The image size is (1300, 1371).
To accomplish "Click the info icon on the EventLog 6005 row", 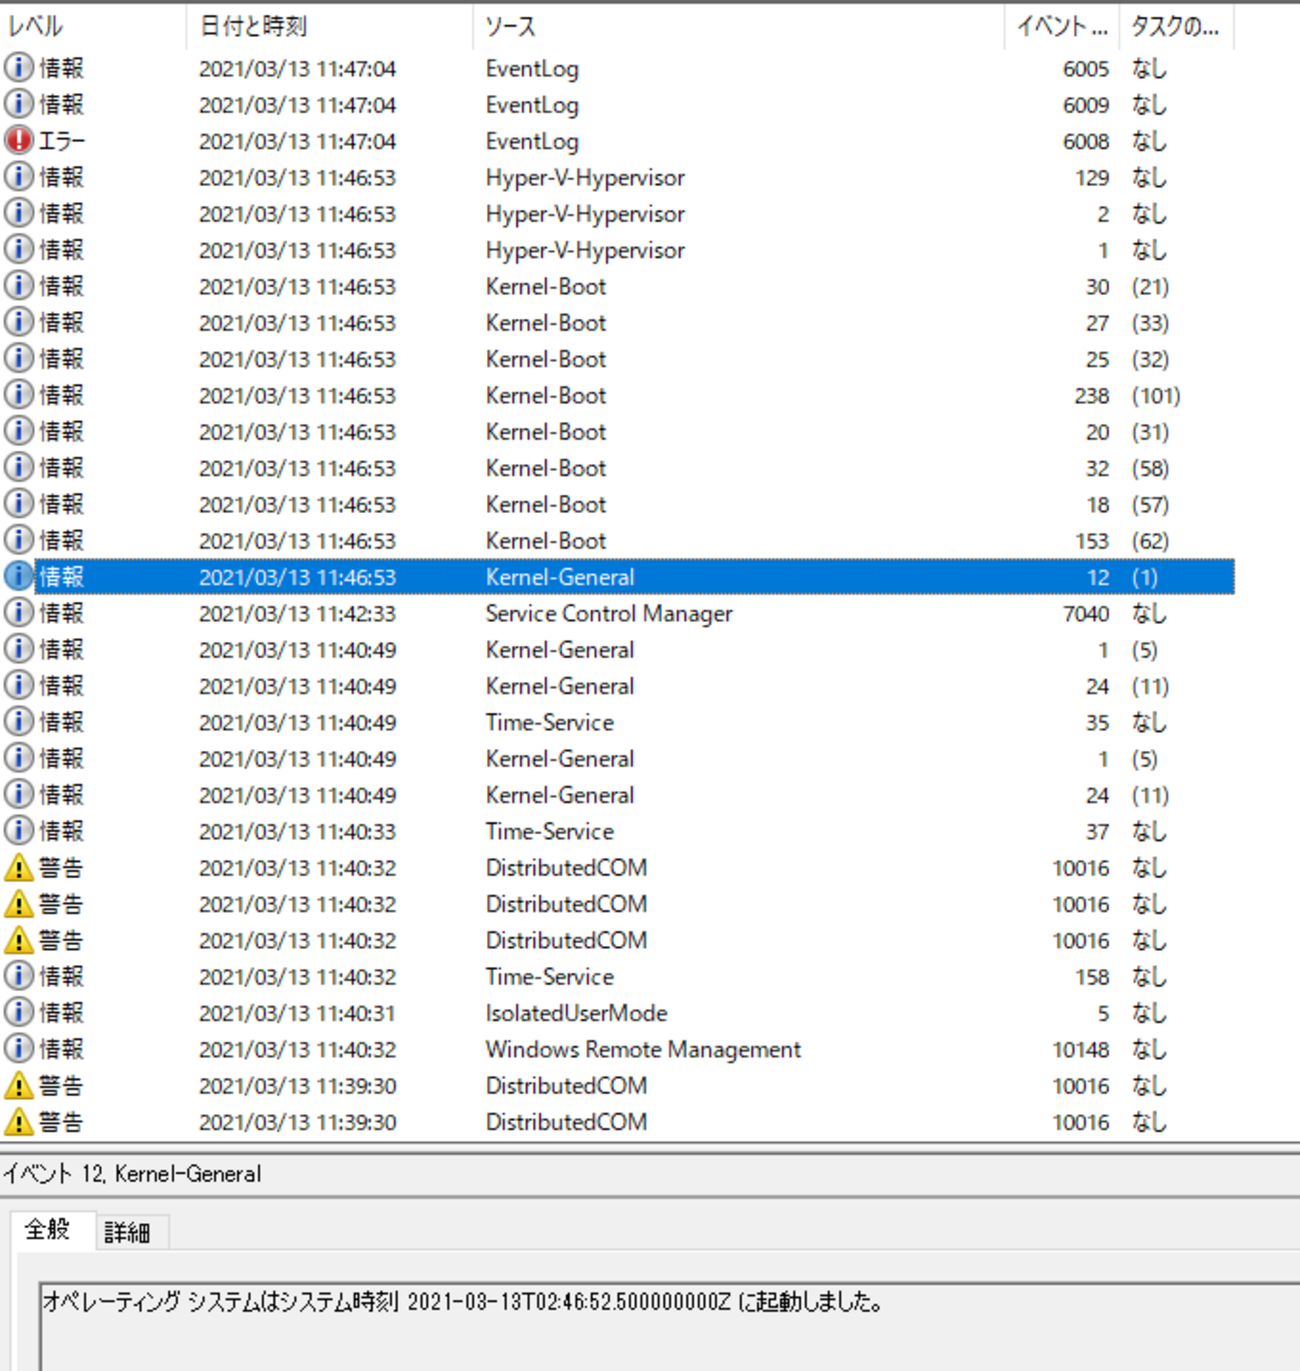I will 18,68.
